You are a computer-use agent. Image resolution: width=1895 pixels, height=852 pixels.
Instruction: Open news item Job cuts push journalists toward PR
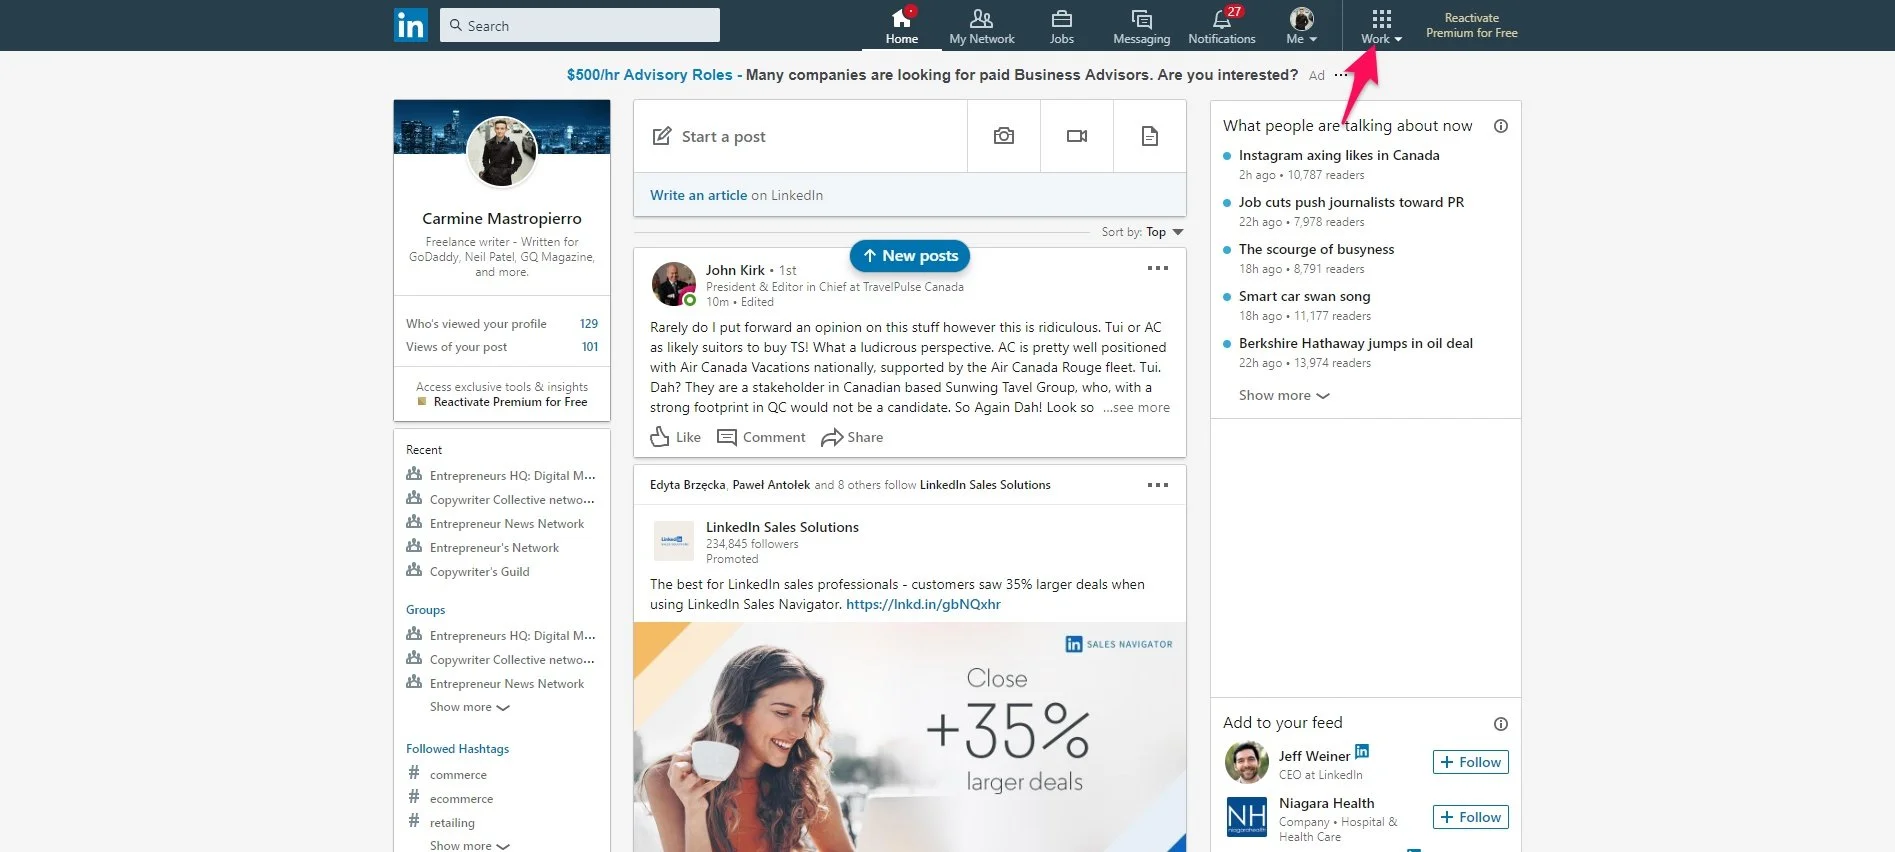point(1351,202)
